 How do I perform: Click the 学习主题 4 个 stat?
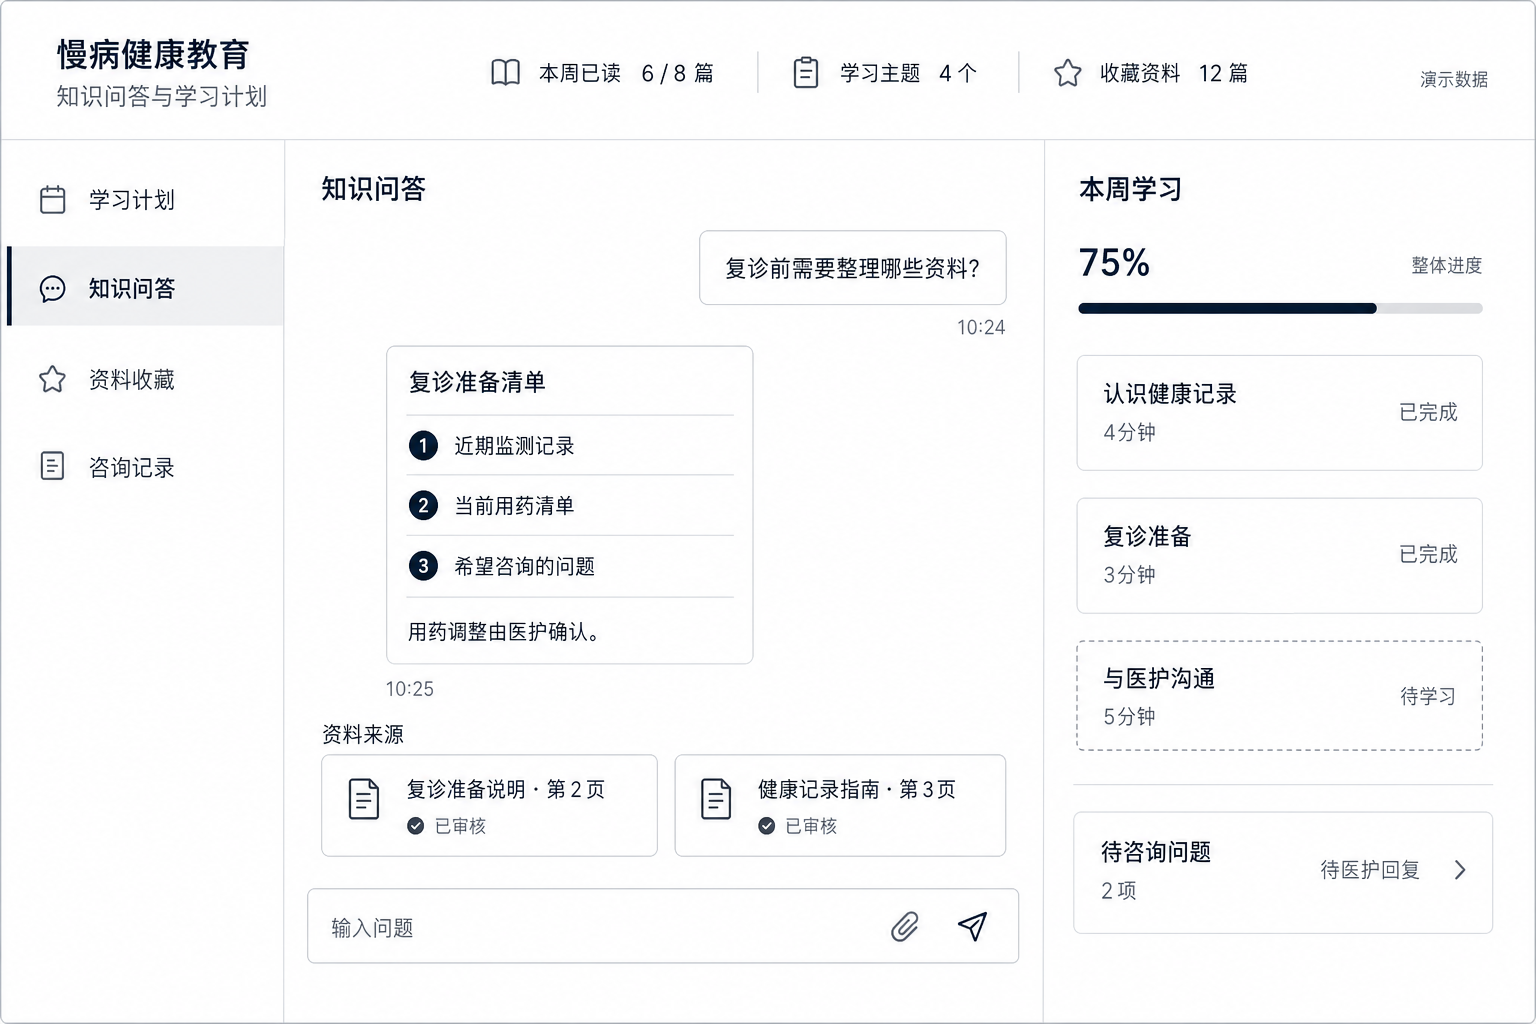pyautogui.click(x=885, y=73)
